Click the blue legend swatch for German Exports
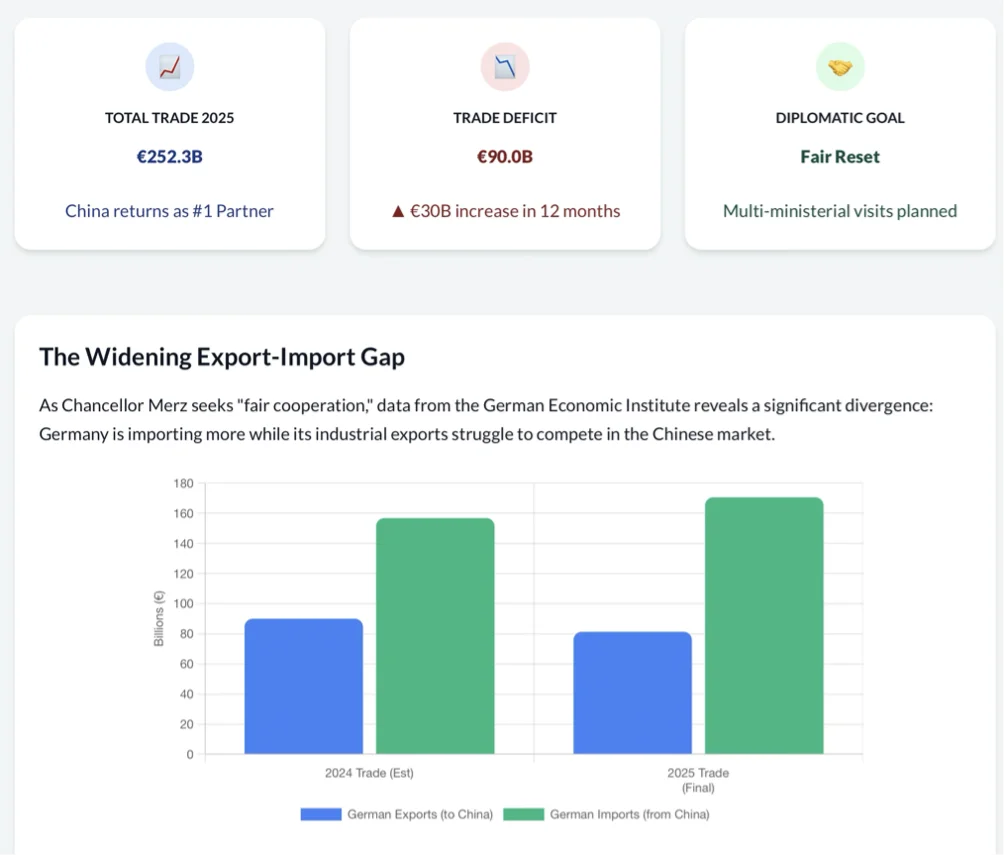Viewport: 1008px width, 858px height. [x=320, y=814]
